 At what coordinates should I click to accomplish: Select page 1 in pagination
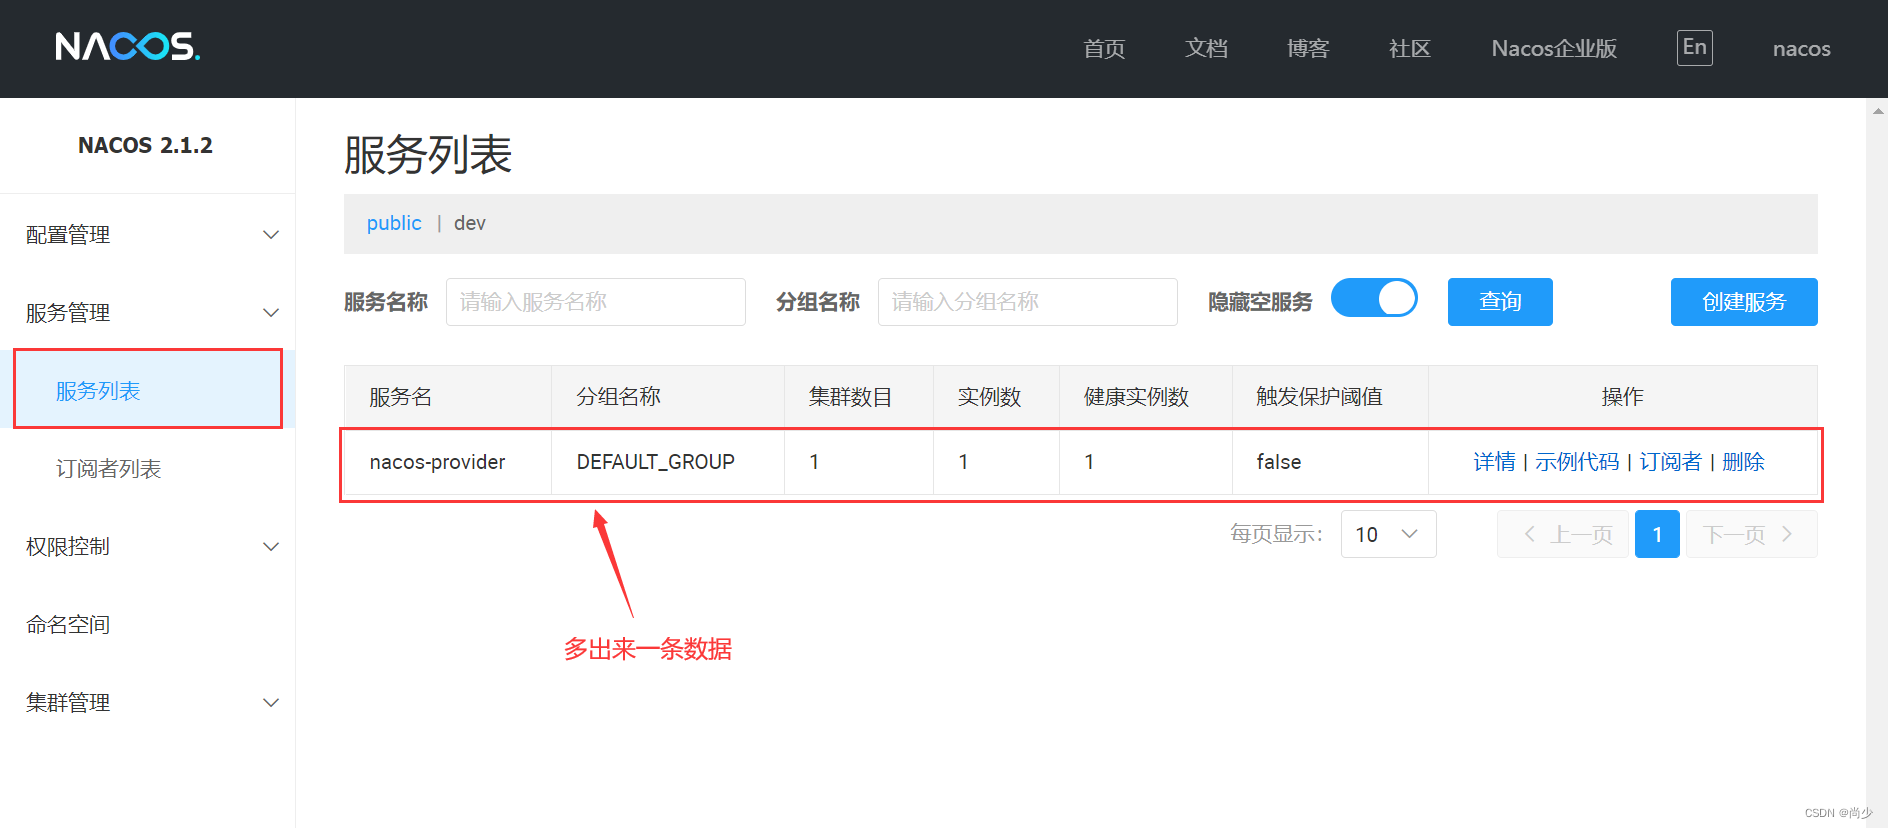tap(1657, 534)
